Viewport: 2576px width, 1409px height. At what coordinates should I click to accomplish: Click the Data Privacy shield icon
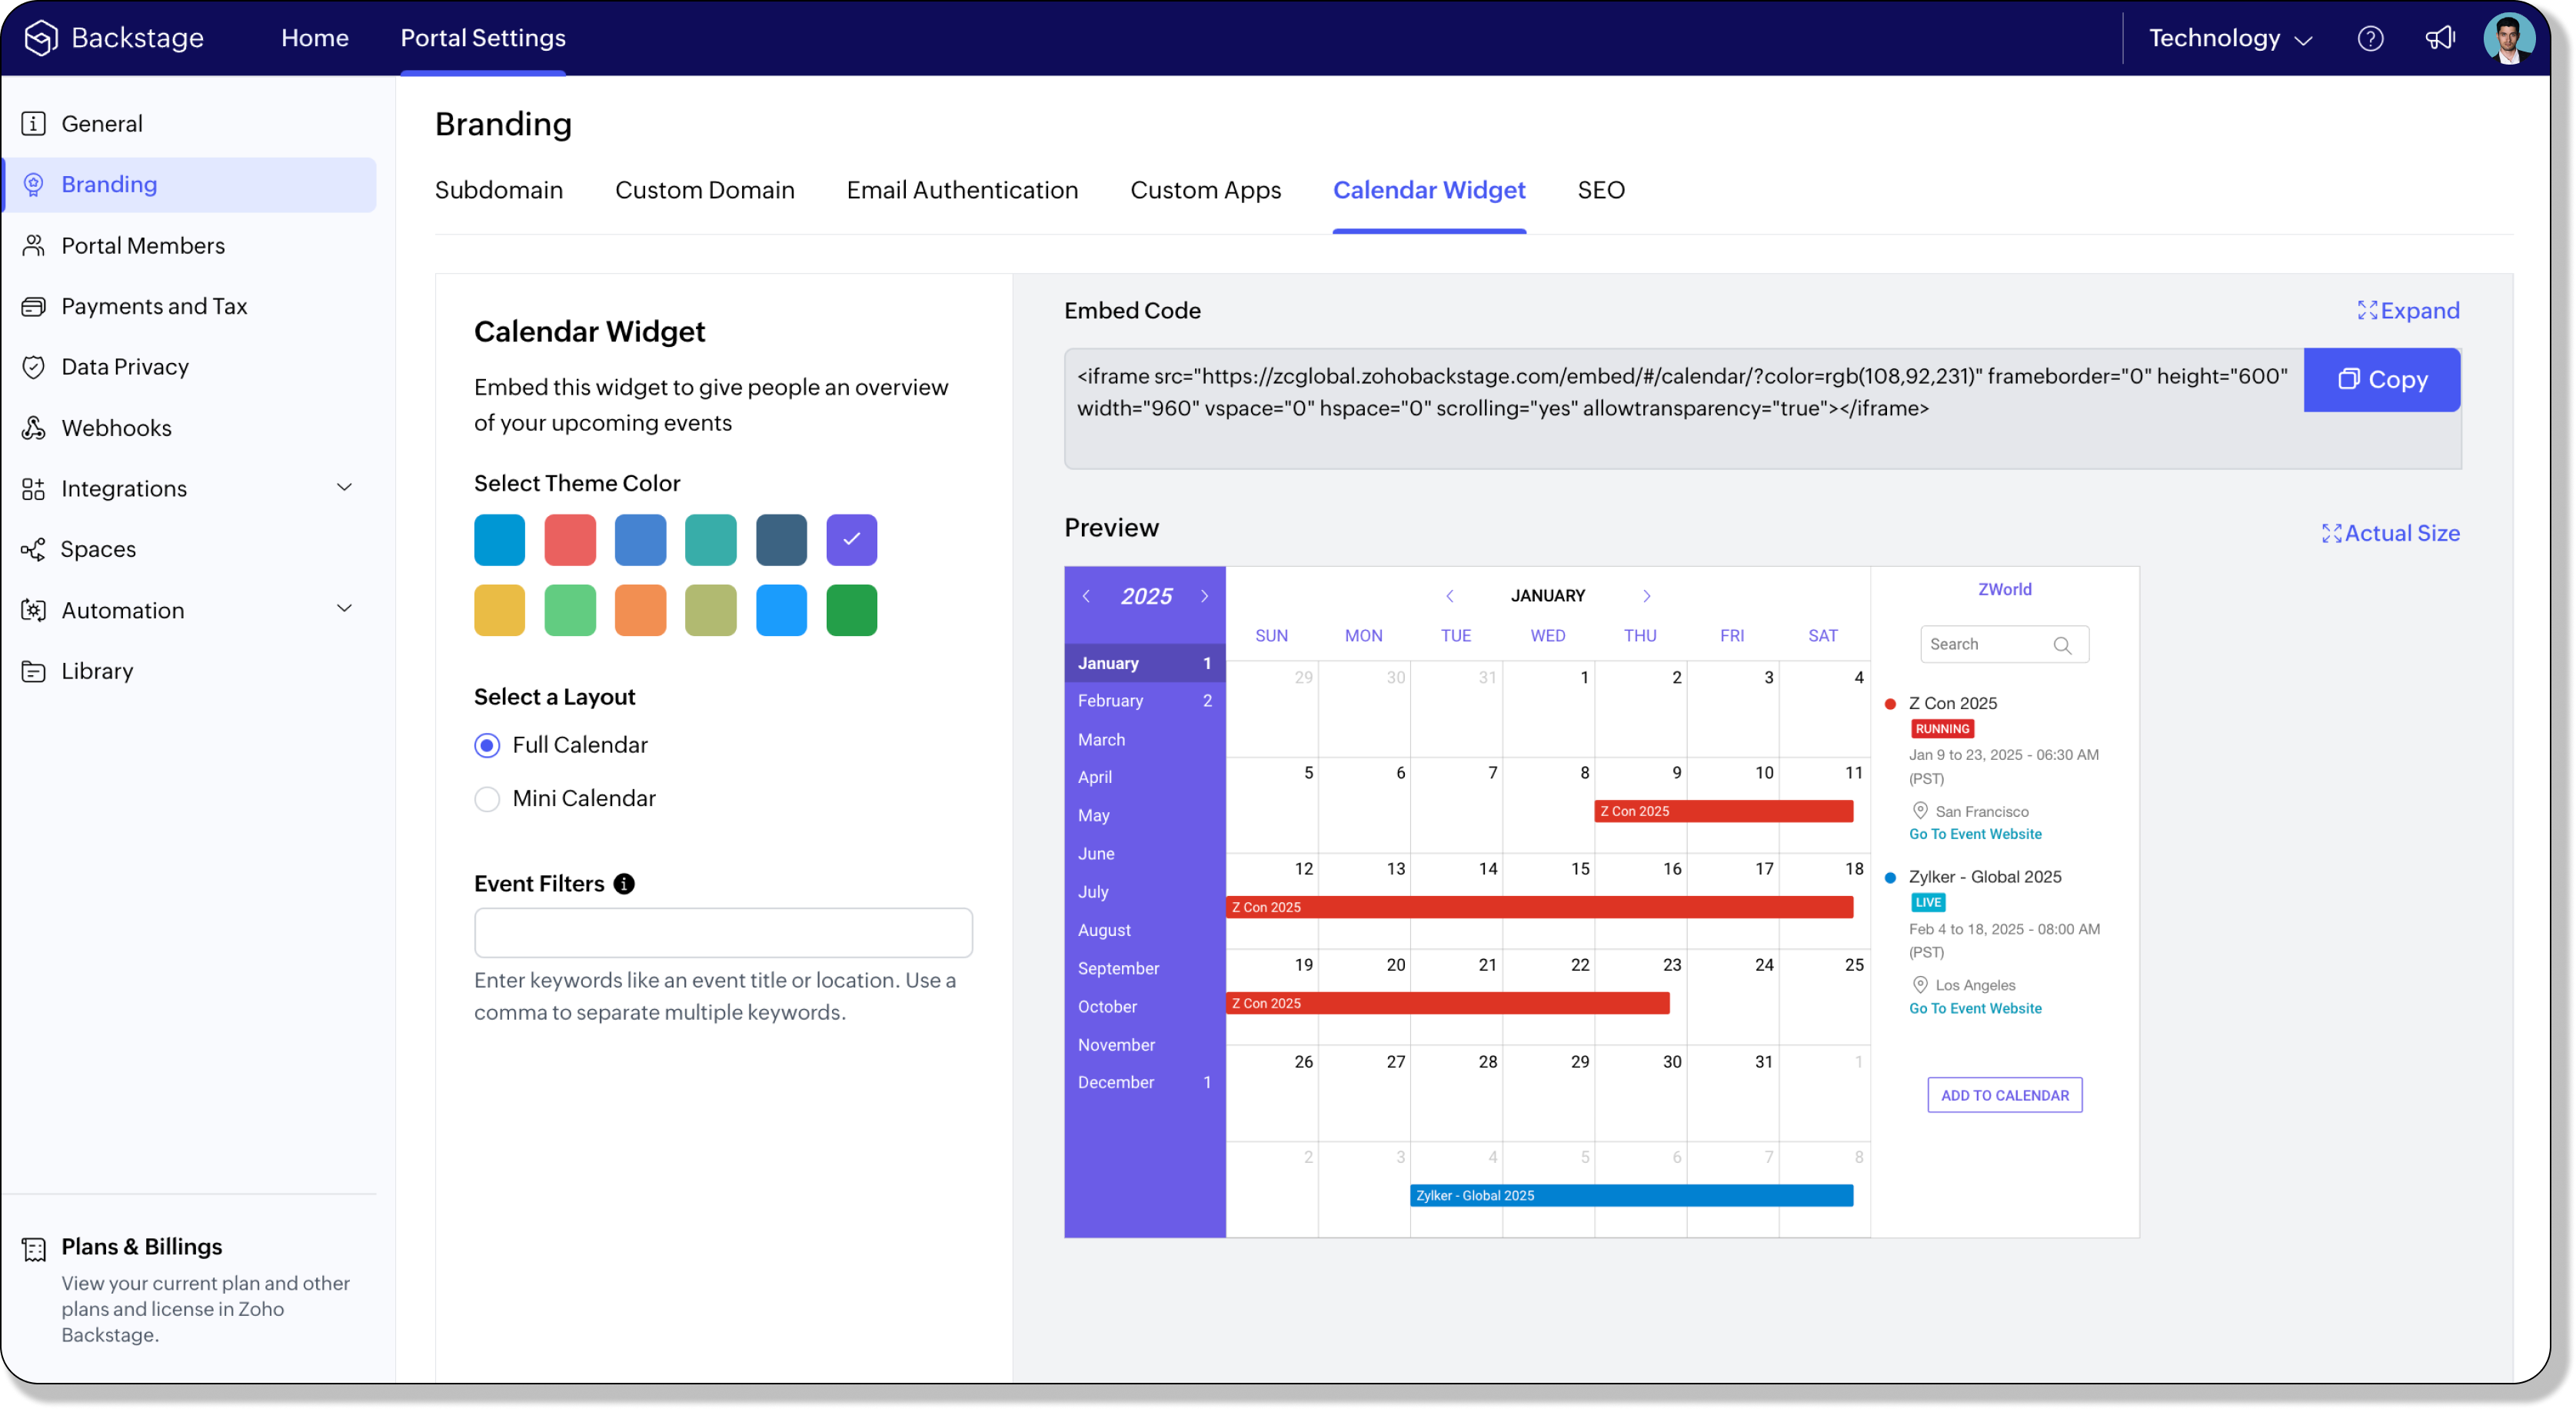tap(33, 367)
